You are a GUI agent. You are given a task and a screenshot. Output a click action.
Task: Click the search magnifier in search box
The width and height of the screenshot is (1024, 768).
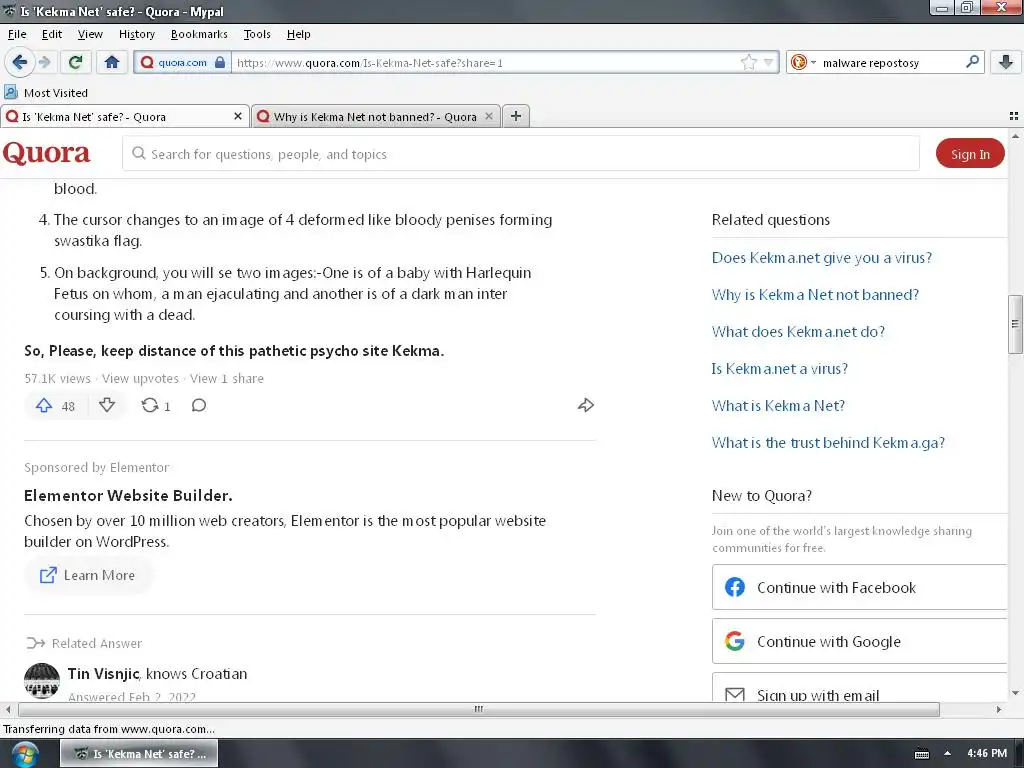coord(972,62)
